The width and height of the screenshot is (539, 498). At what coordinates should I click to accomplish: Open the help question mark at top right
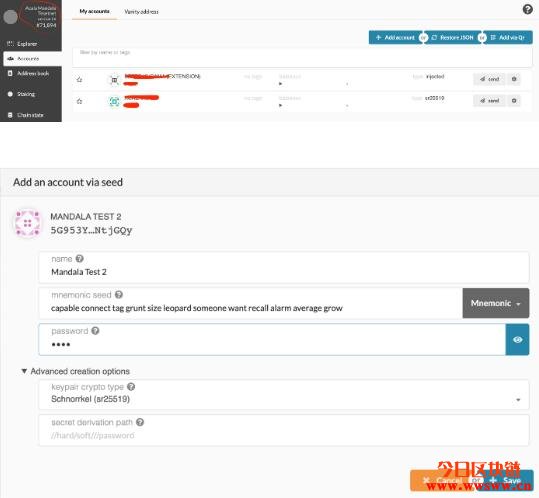click(x=527, y=9)
